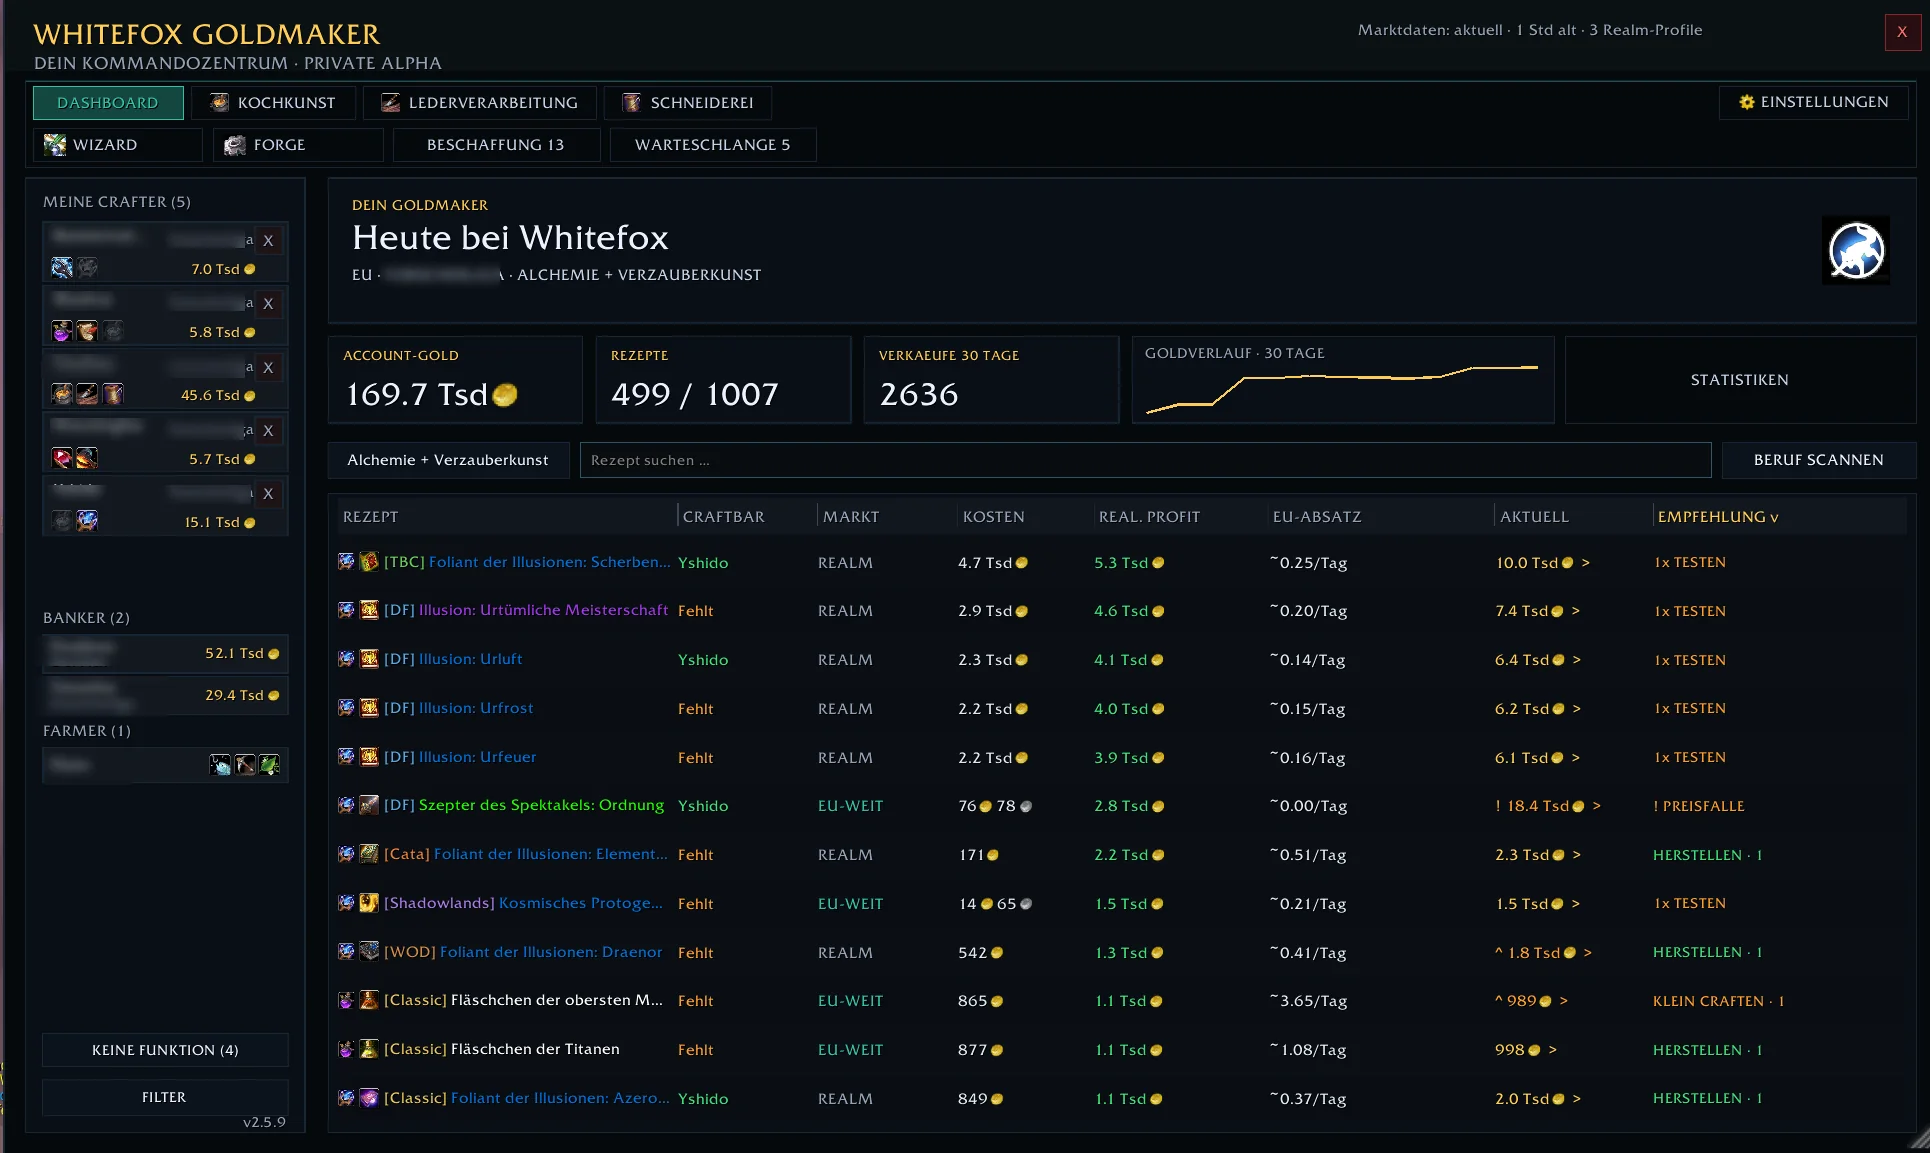Click the jewelcrafting gem icon of the 5.7 Tsd crafter
Viewport: 1930px width, 1153px height.
62,458
